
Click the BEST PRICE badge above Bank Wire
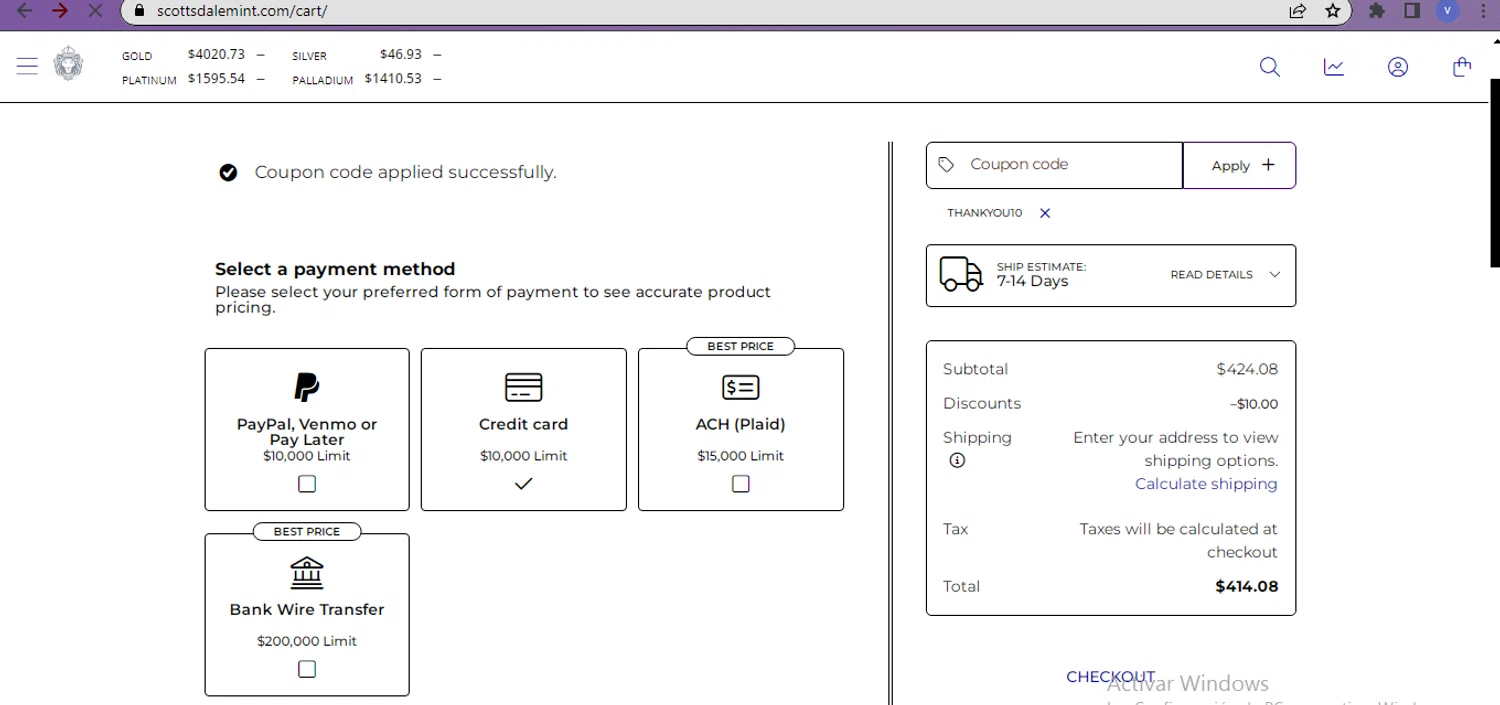click(307, 531)
